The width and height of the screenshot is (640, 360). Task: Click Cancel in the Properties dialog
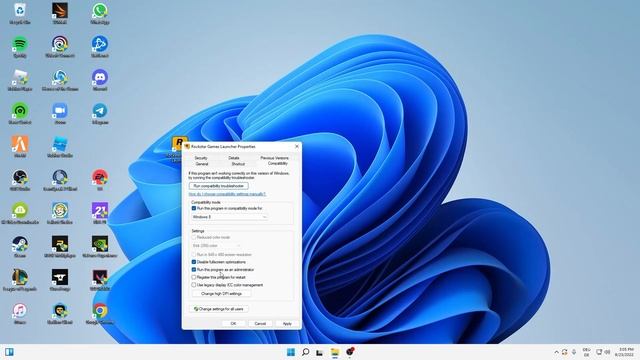(260, 323)
